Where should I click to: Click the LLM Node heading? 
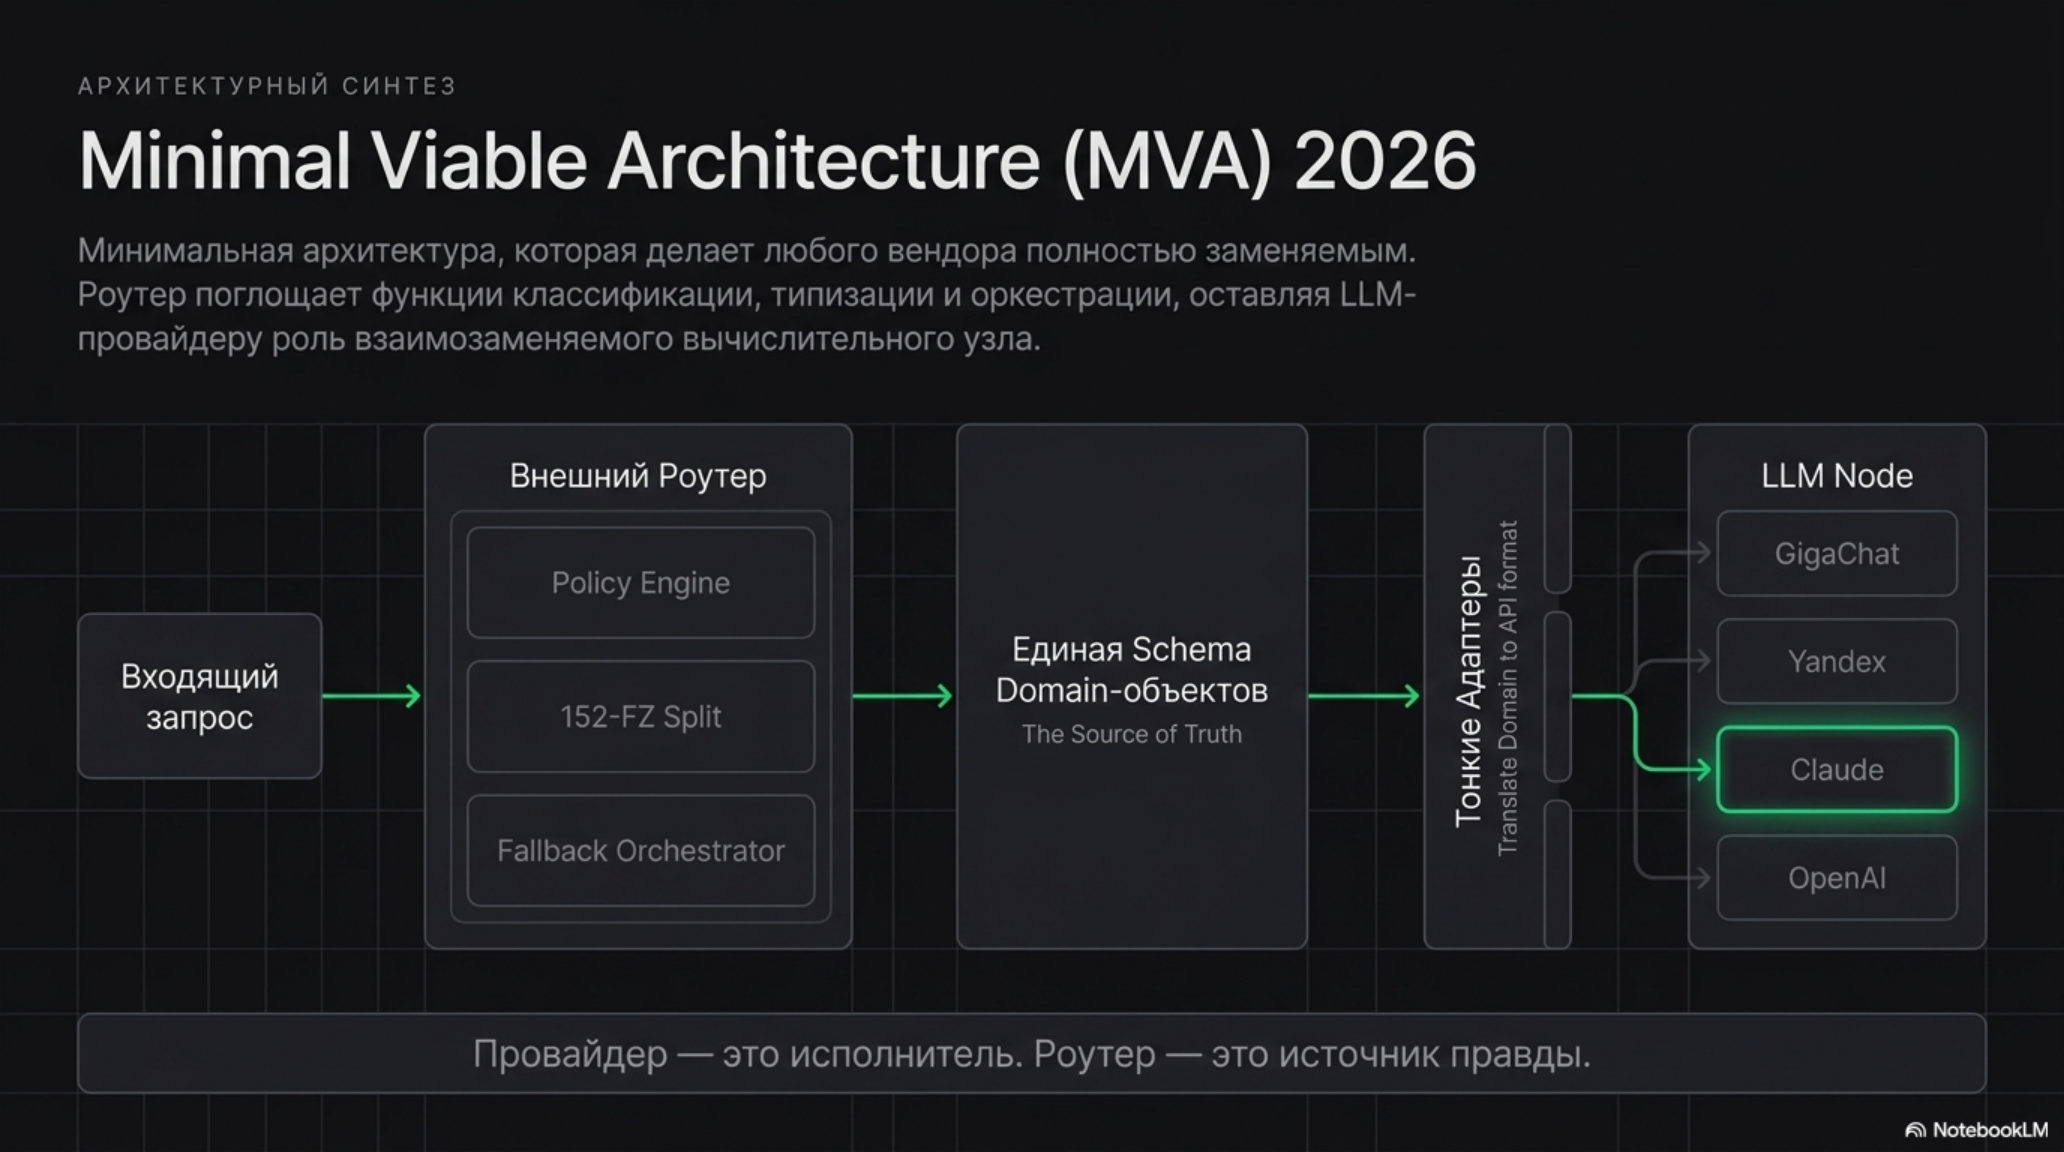1837,476
